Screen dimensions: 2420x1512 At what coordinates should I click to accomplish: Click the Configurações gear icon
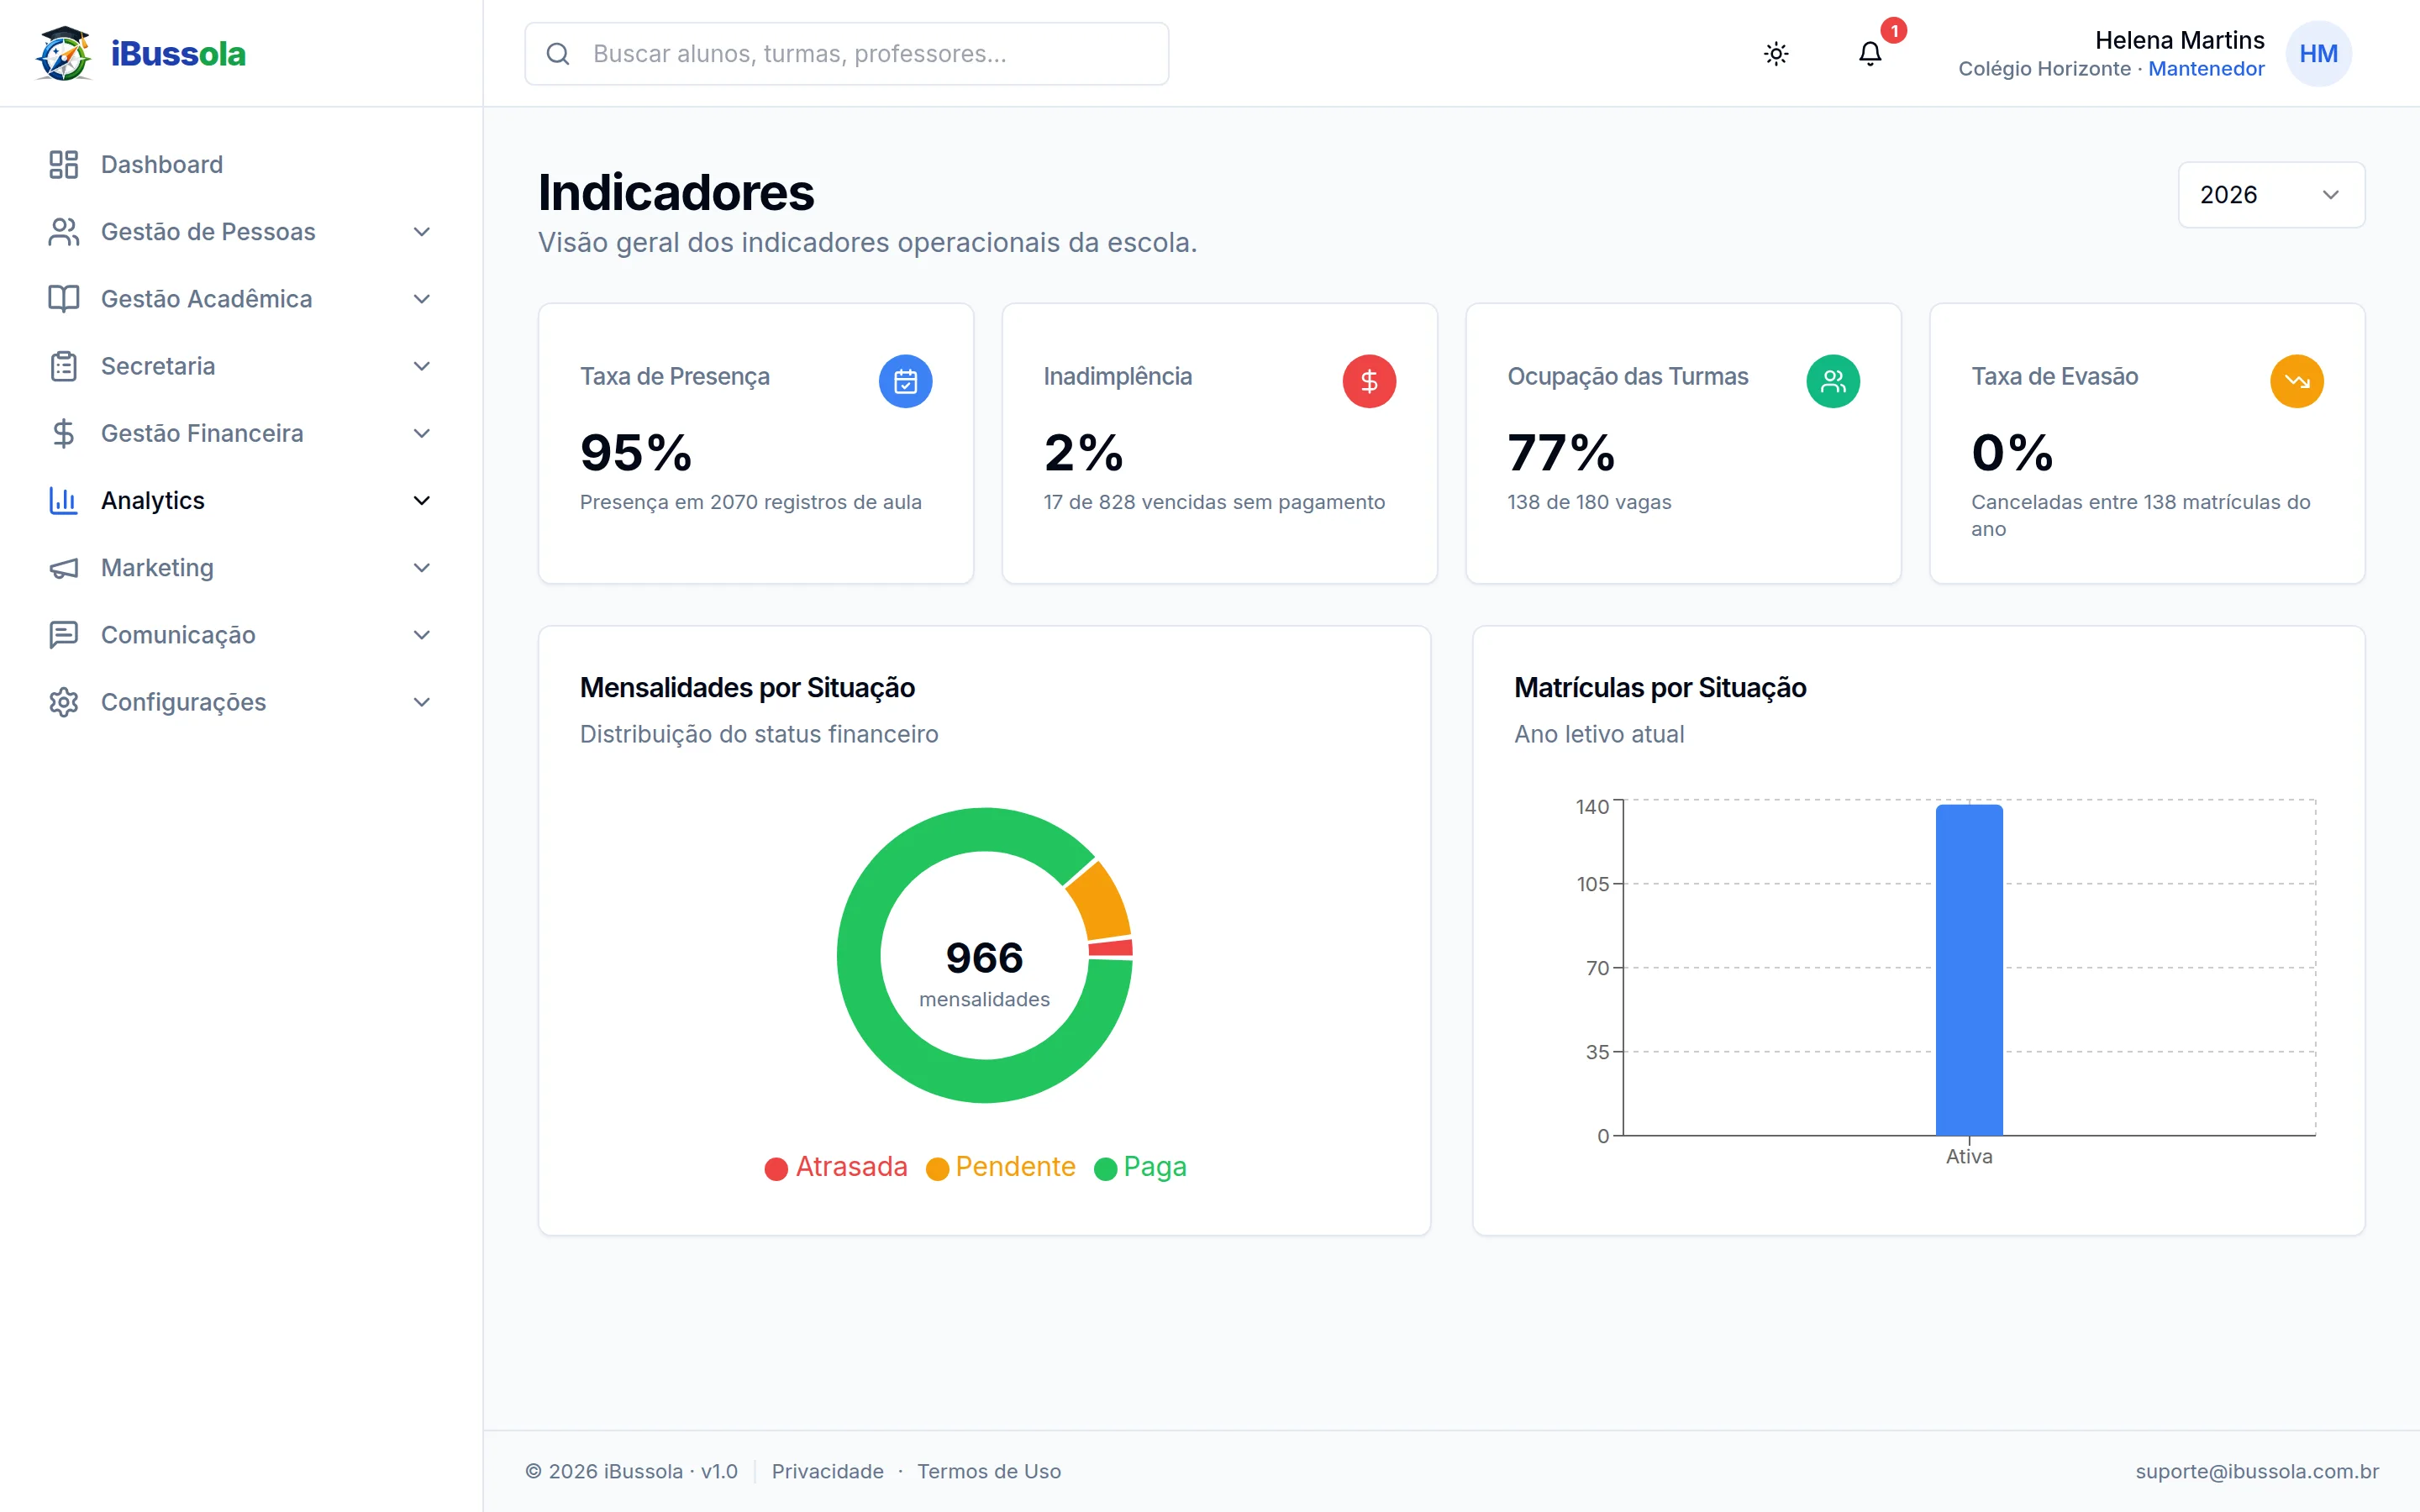(x=64, y=702)
